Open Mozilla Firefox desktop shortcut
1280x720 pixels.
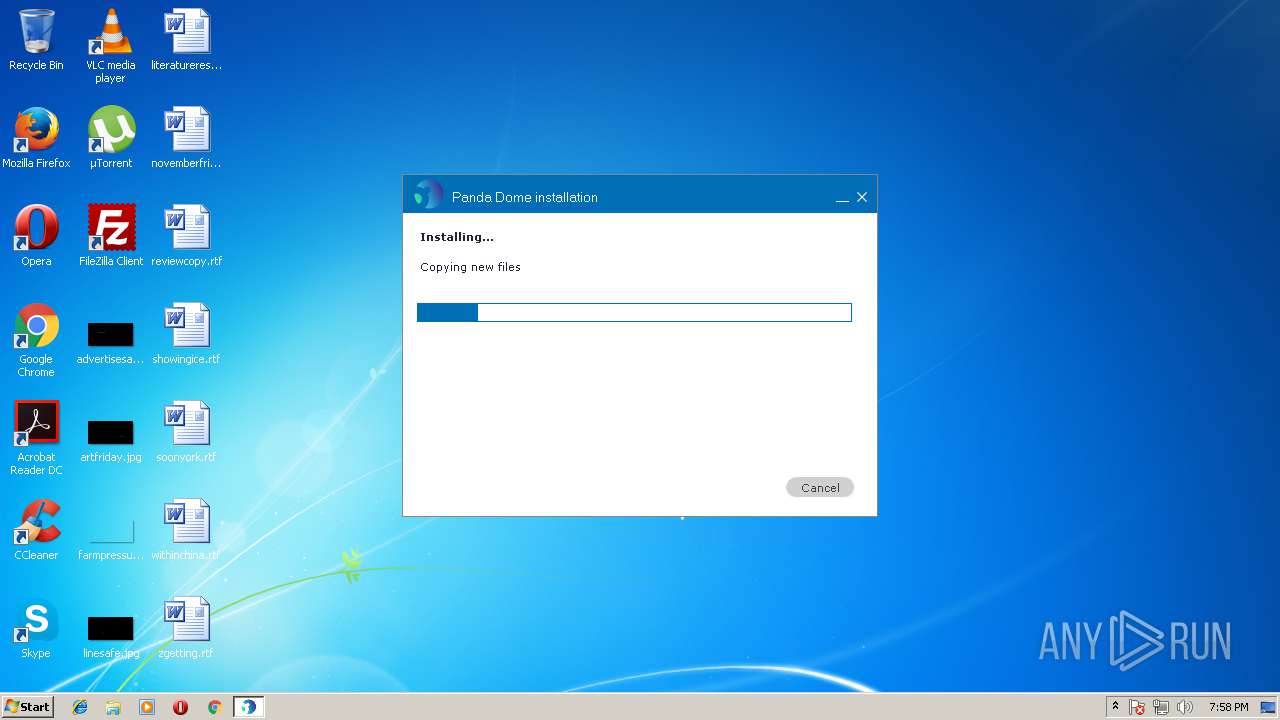pos(36,138)
